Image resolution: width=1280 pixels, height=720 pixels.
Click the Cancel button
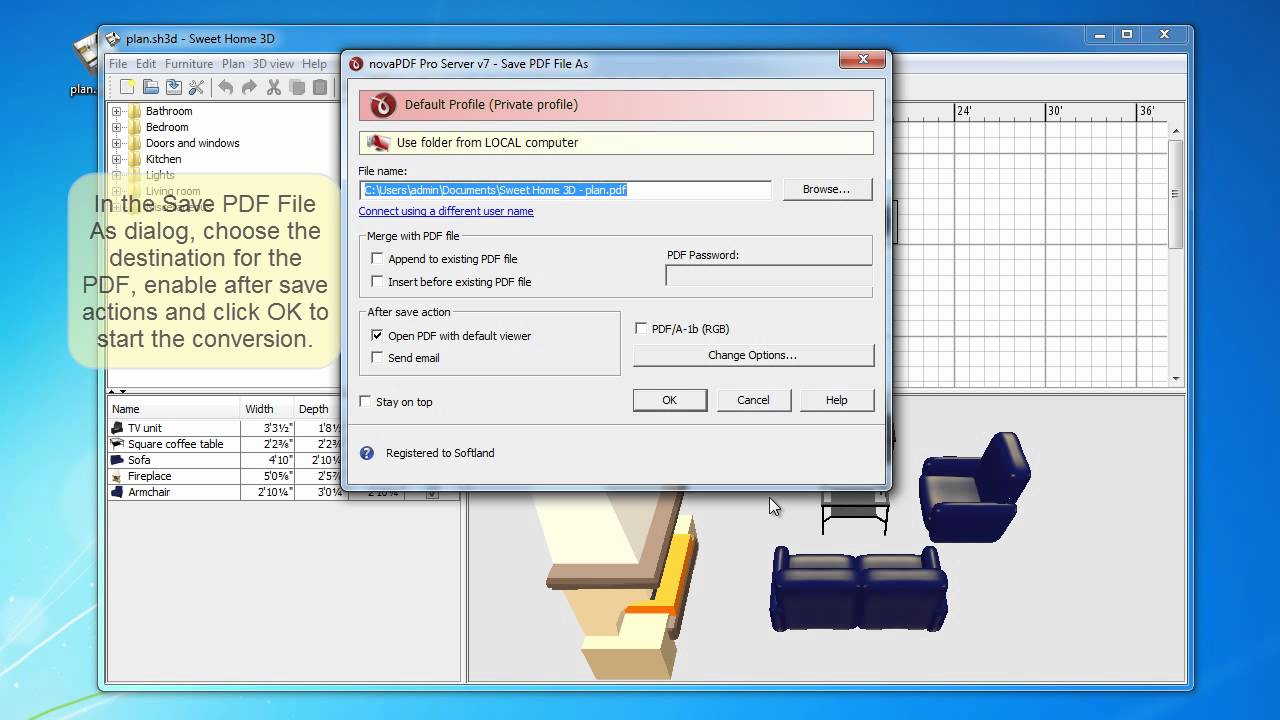coord(753,400)
